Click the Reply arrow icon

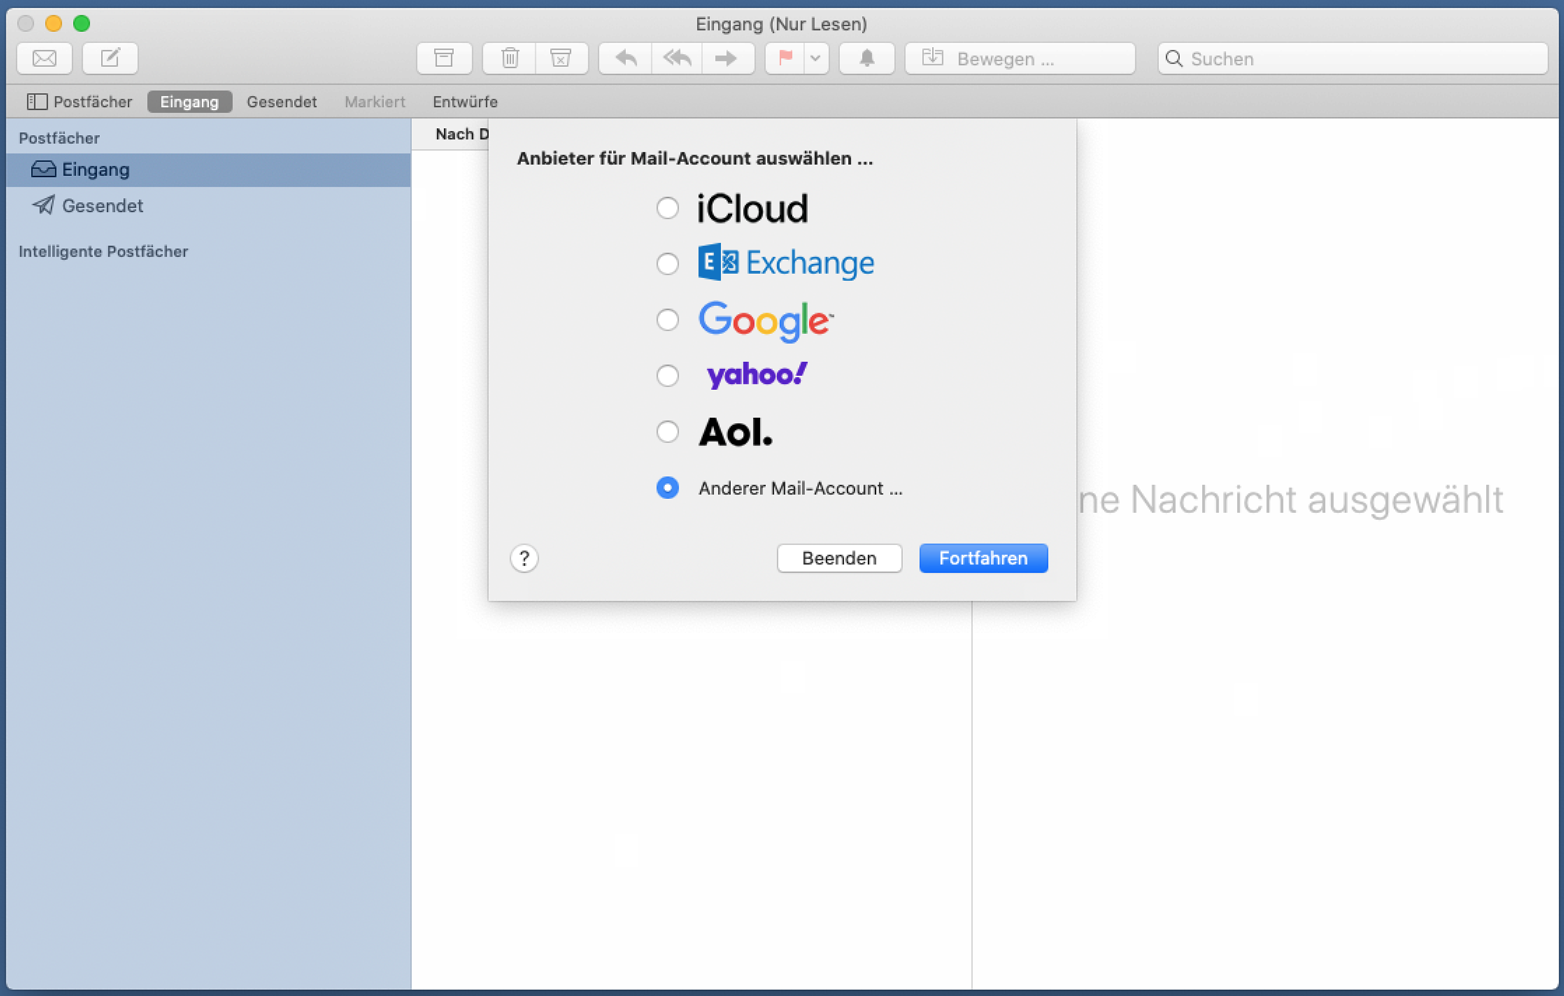[626, 59]
